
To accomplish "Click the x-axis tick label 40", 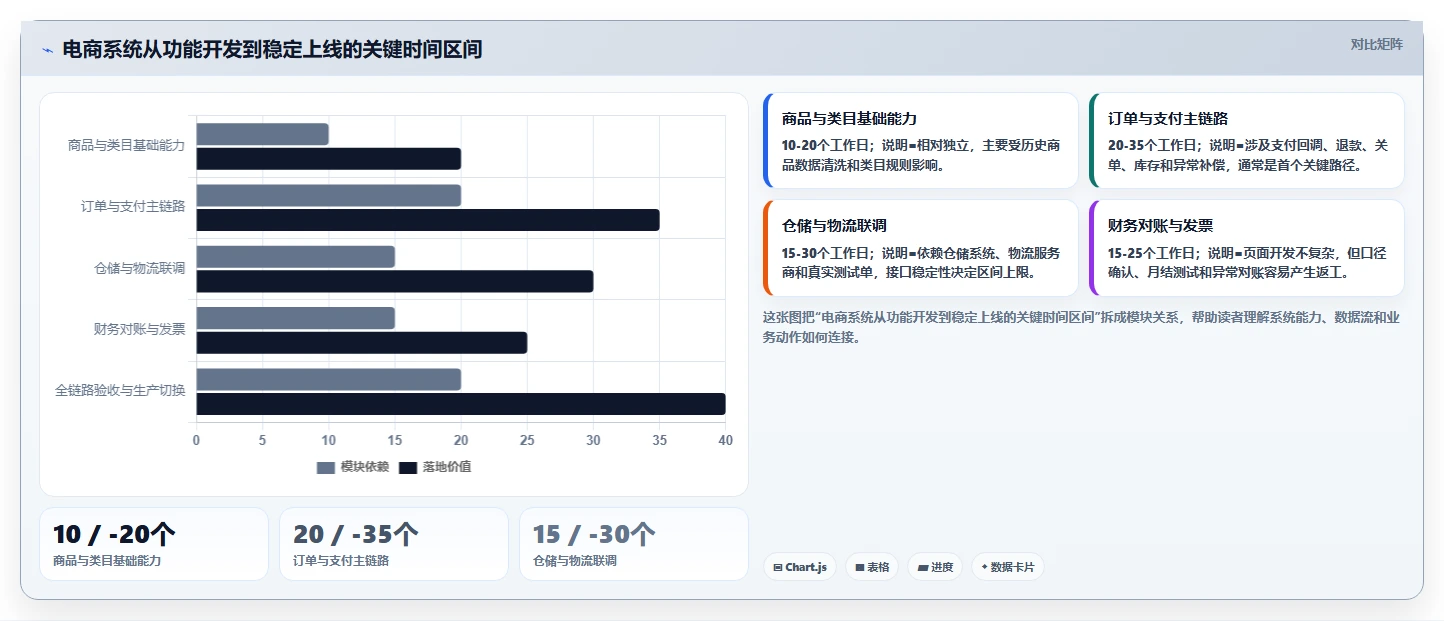I will [725, 440].
